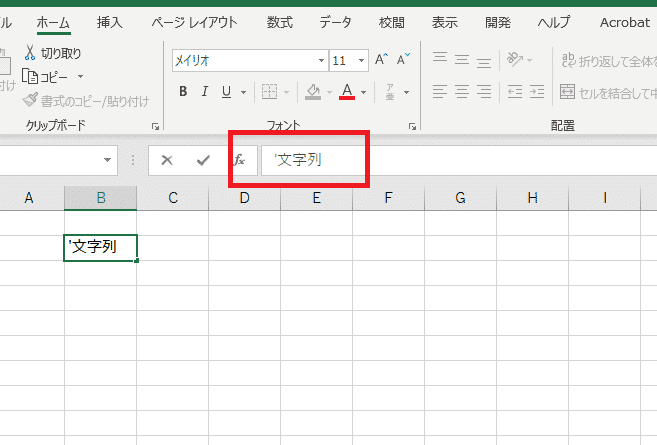Open the 挿入 (Insert) ribbon tab
The width and height of the screenshot is (657, 445).
coord(110,21)
